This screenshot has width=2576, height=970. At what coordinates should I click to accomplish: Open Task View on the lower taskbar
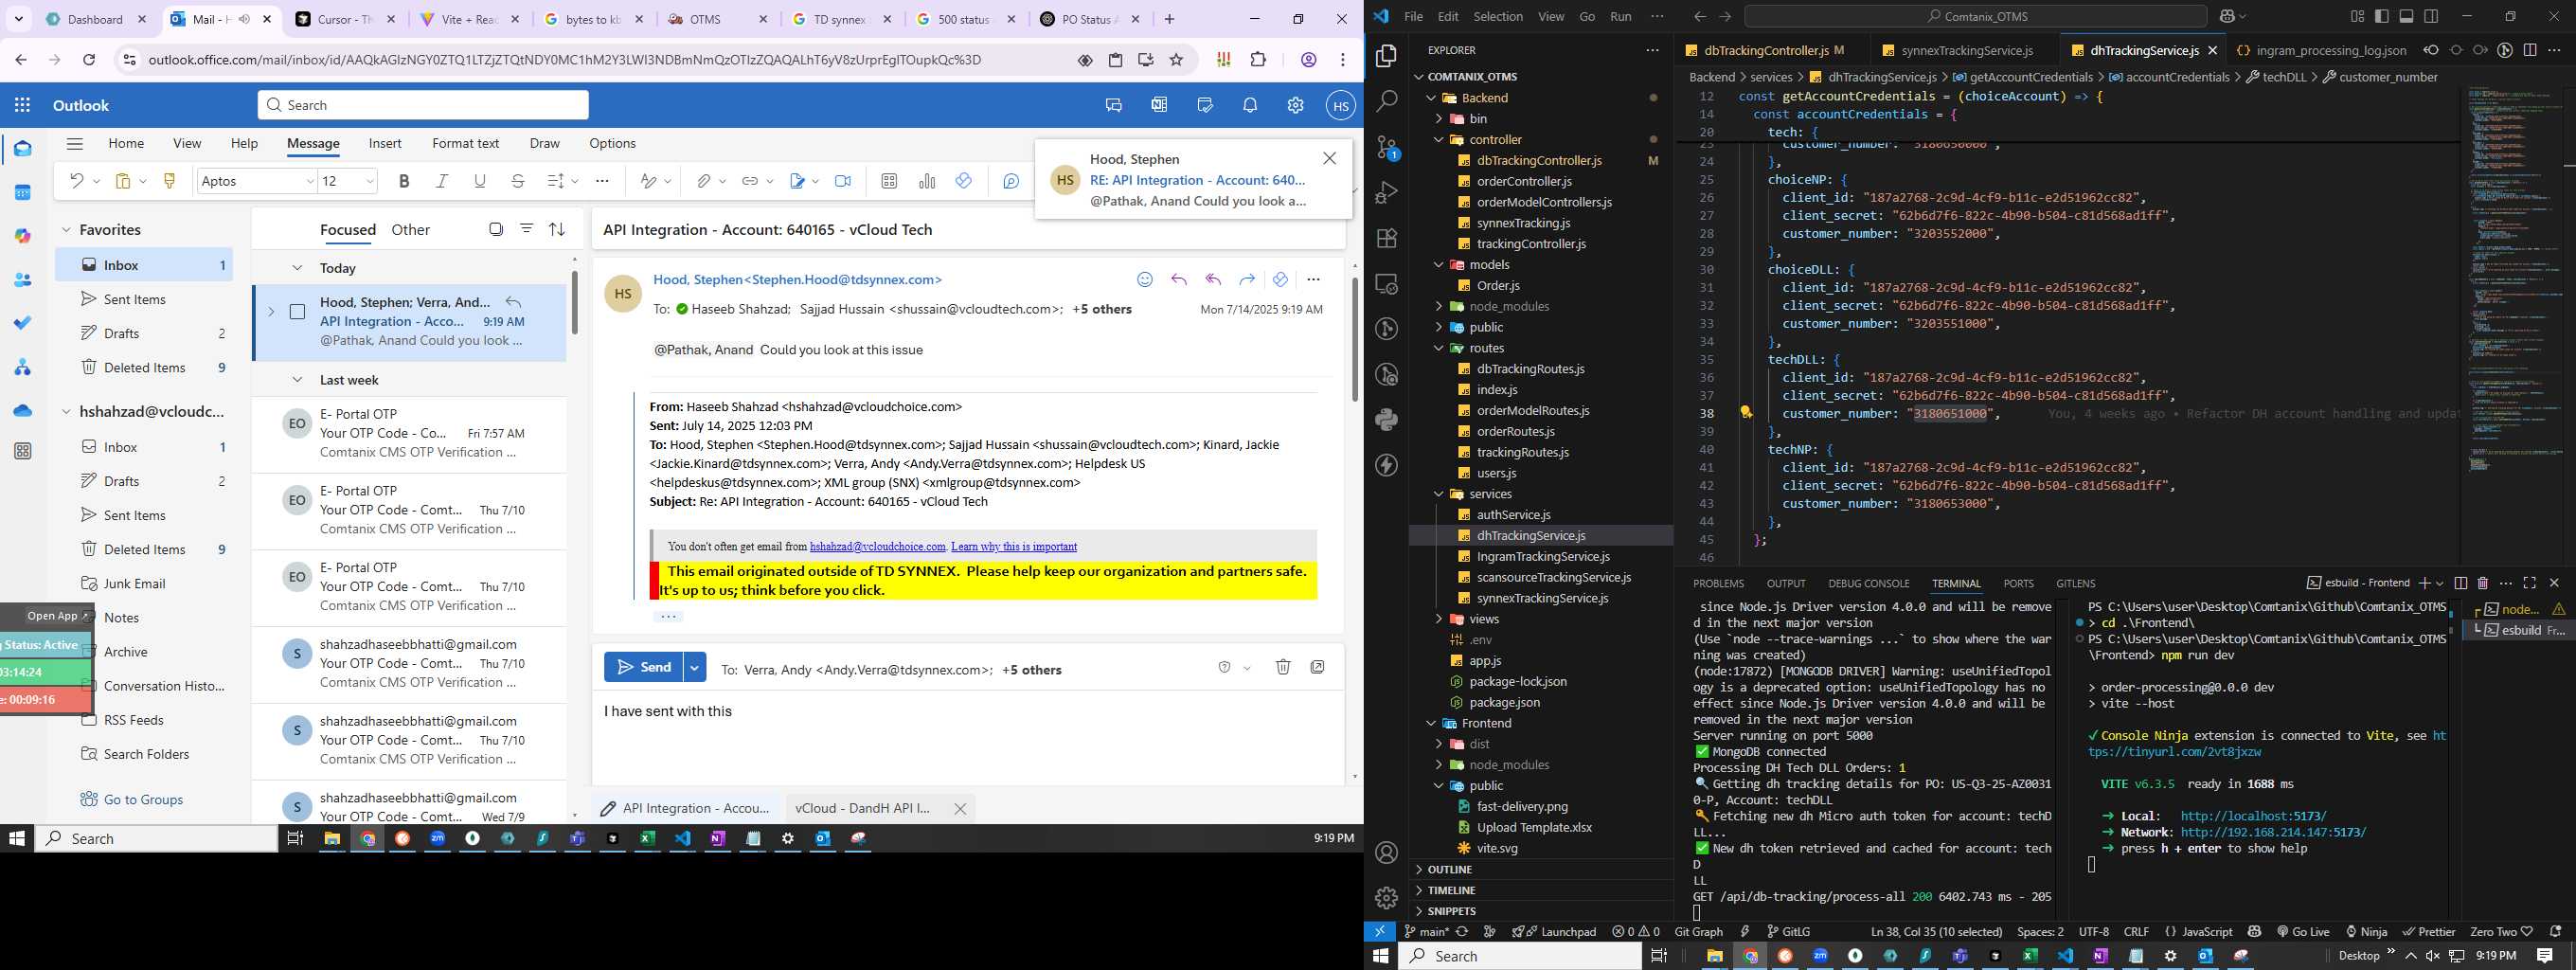pyautogui.click(x=1658, y=956)
